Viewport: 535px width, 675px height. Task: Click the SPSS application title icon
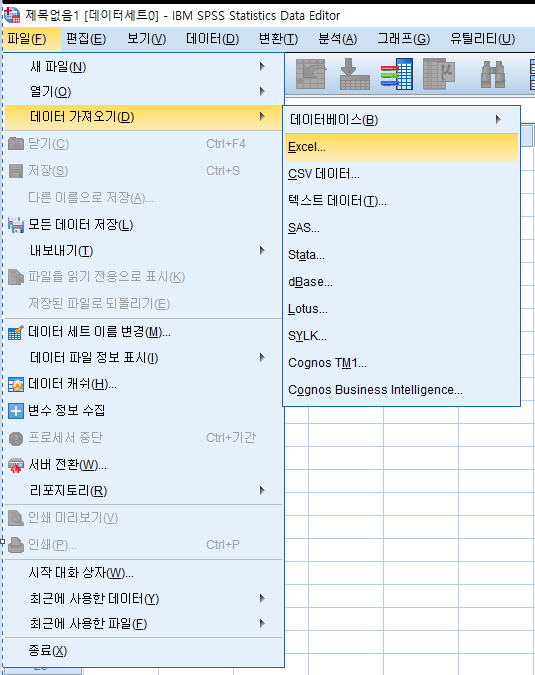[12, 15]
